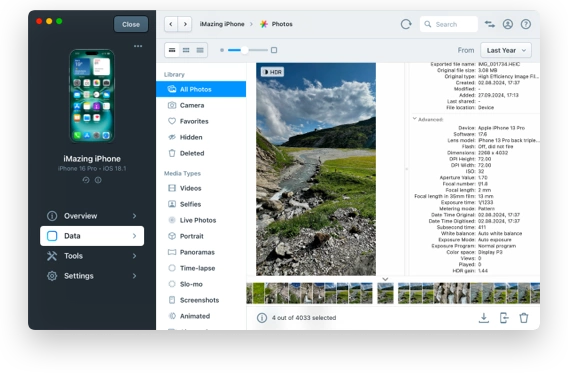The image size is (568, 376).
Task: Expand the Tools chevron arrow
Action: 134,256
